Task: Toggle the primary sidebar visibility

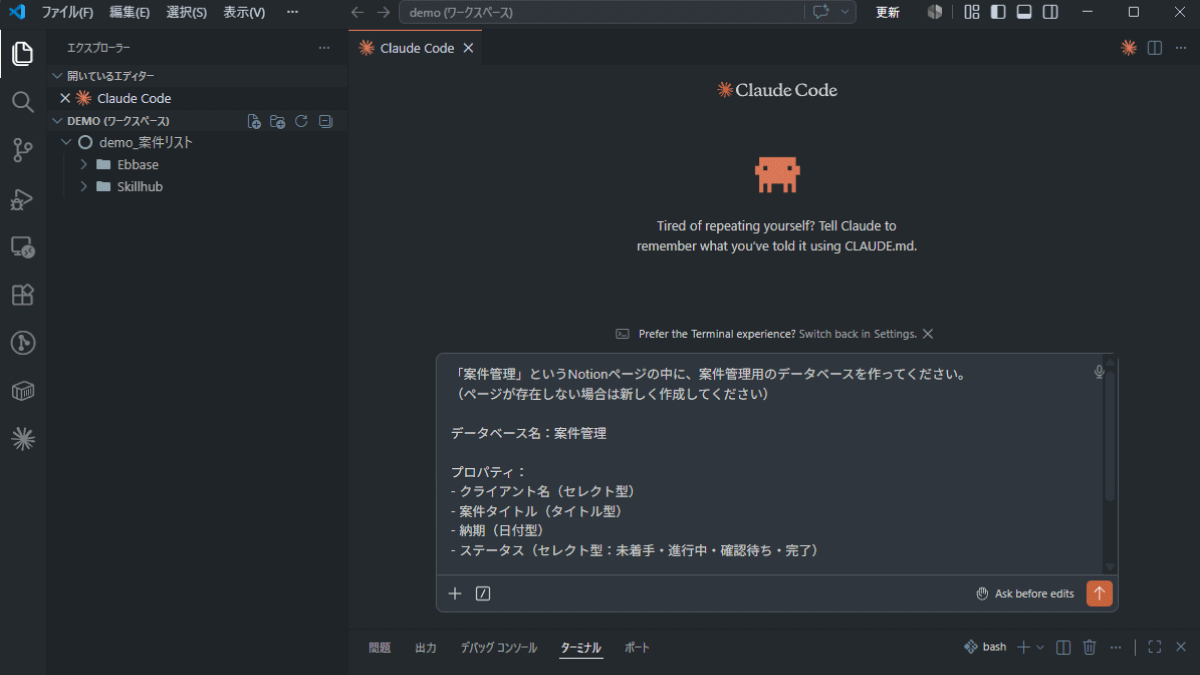Action: 998,12
